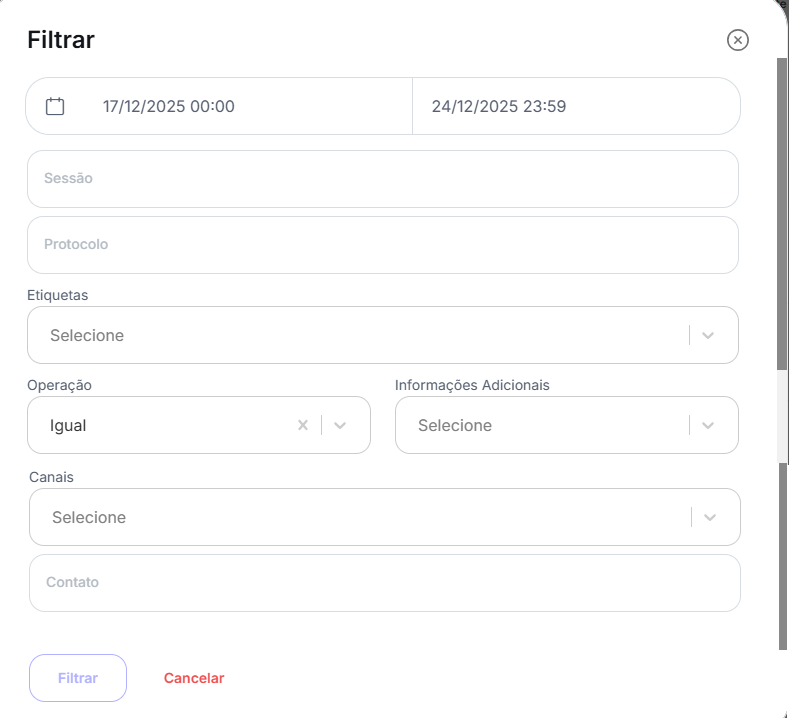Image resolution: width=791 pixels, height=718 pixels.
Task: Click the Filtrar button
Action: (78, 678)
